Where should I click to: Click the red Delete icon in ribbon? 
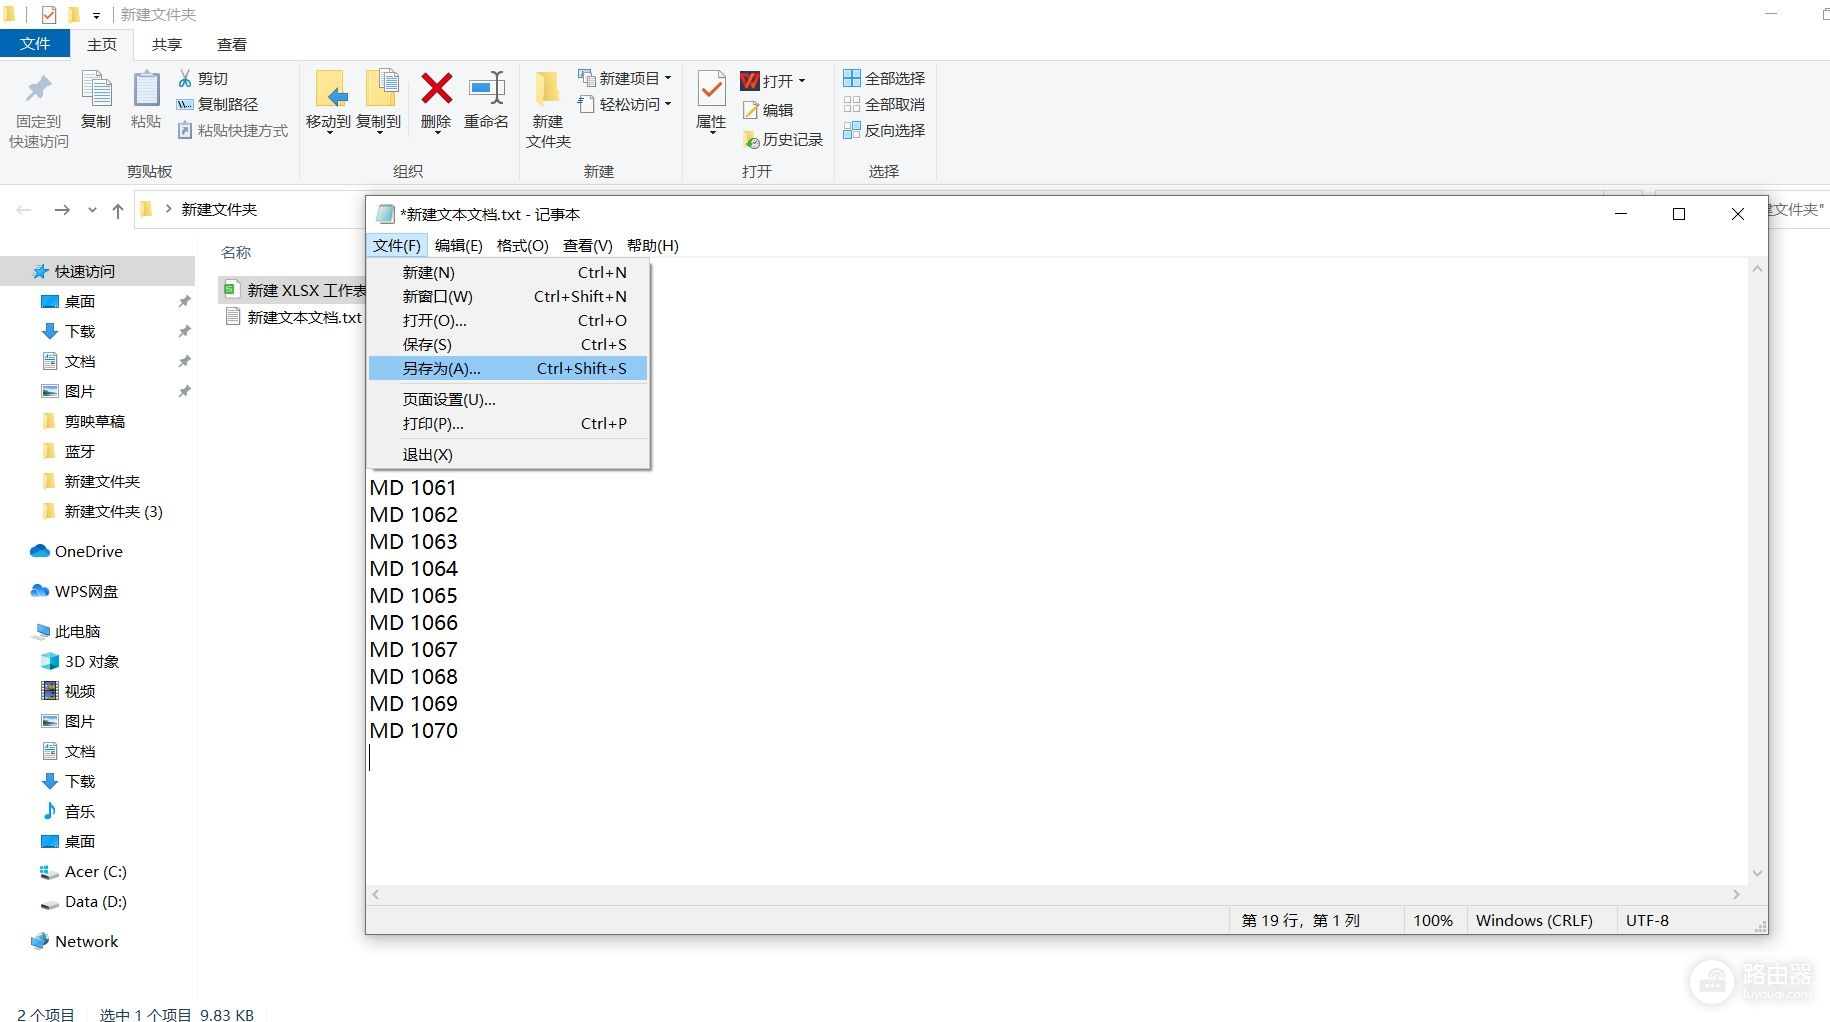(436, 90)
